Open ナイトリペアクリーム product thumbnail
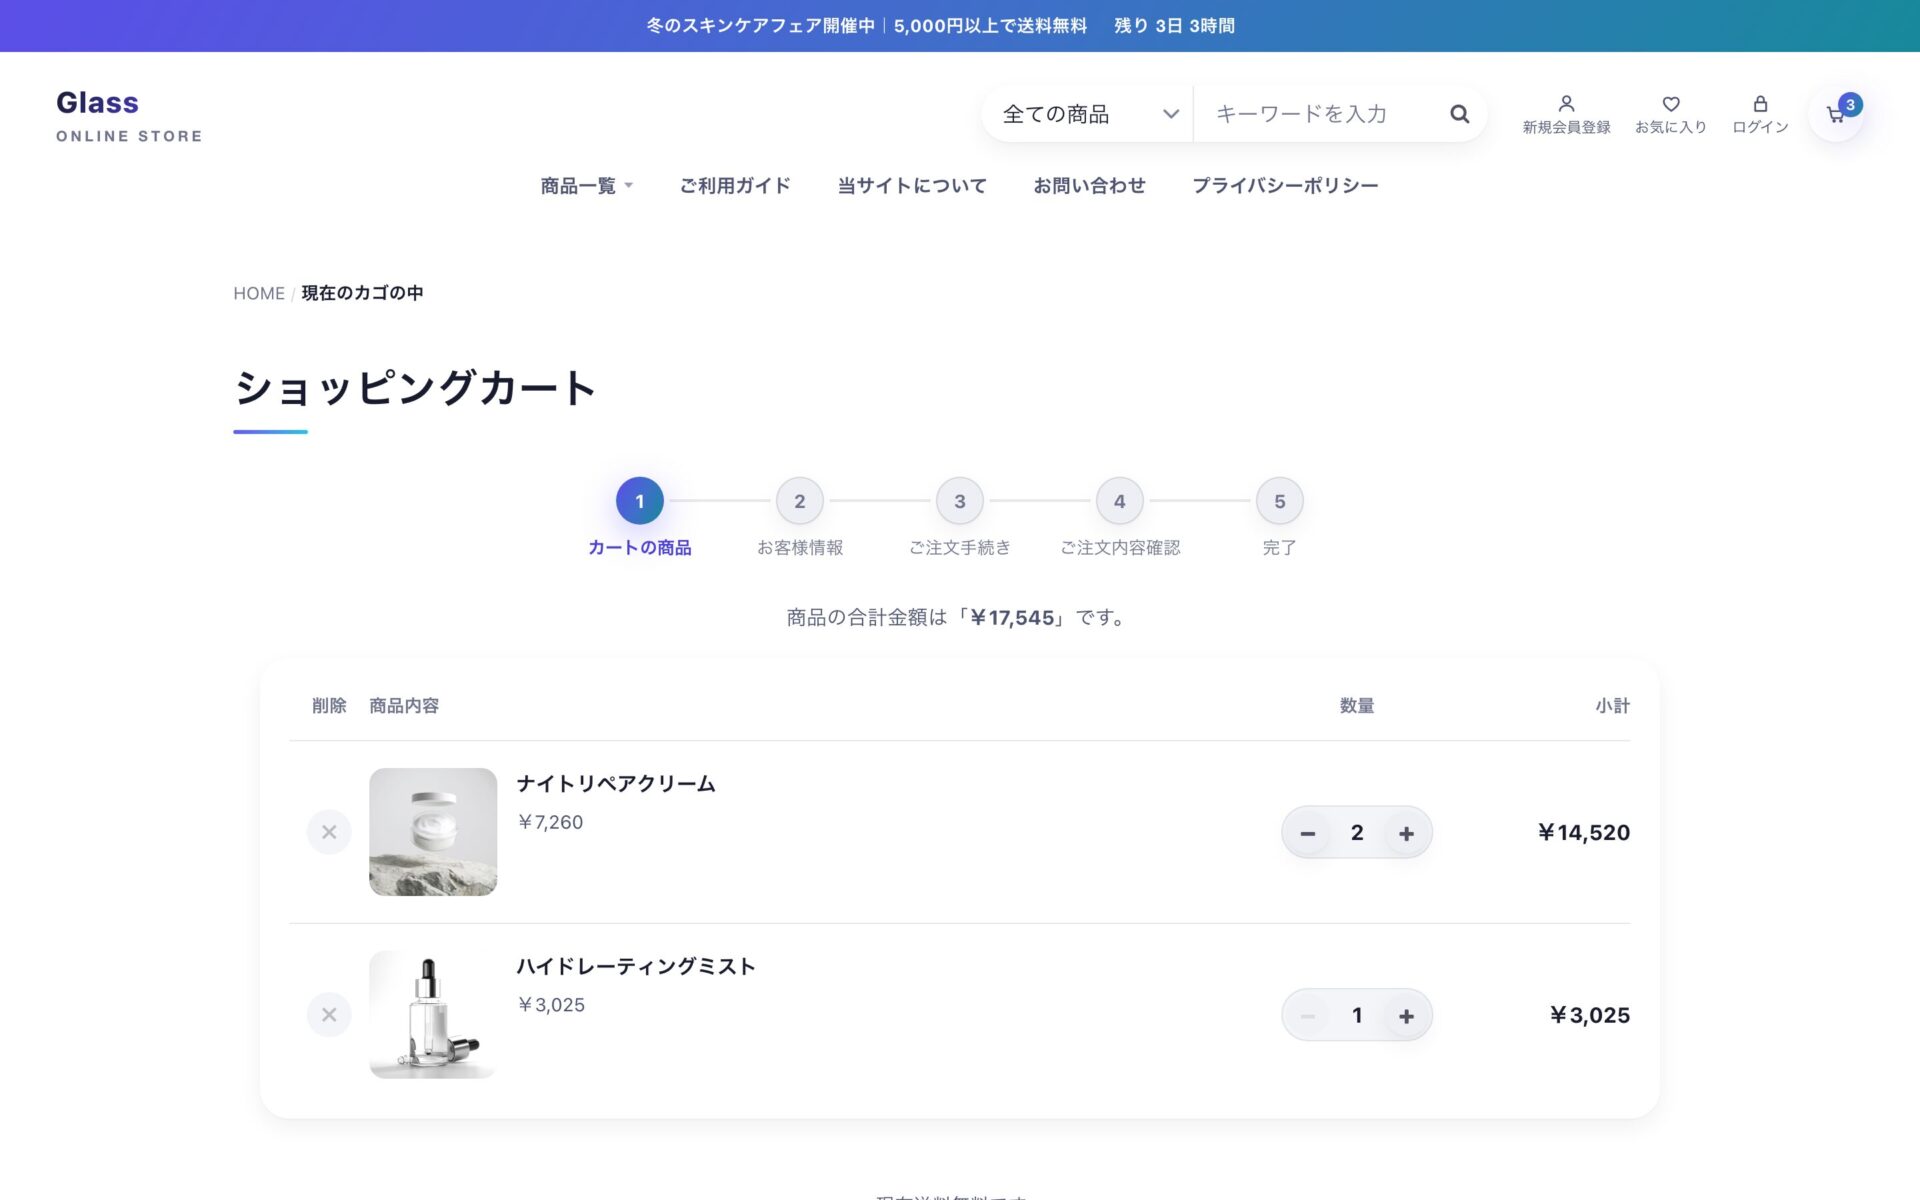The image size is (1920, 1200). pos(433,832)
